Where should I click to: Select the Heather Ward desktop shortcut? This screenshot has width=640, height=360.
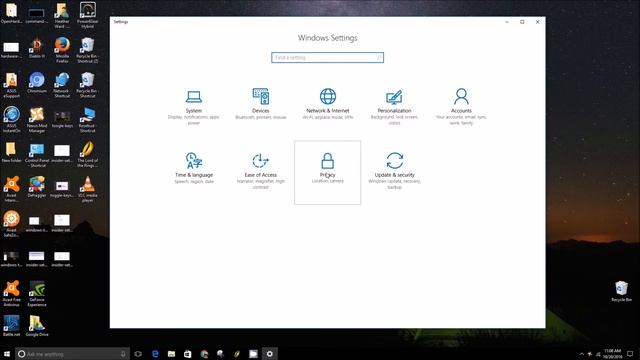pos(62,15)
